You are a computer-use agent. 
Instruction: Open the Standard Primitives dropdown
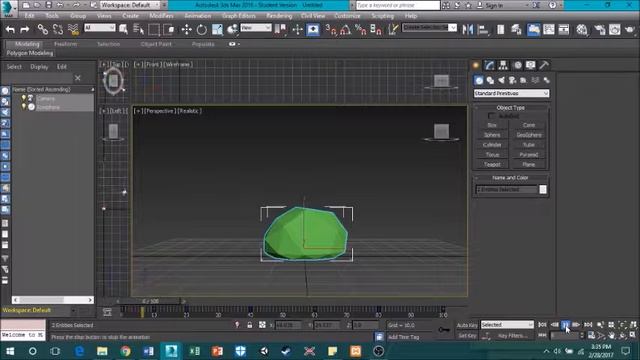click(511, 93)
